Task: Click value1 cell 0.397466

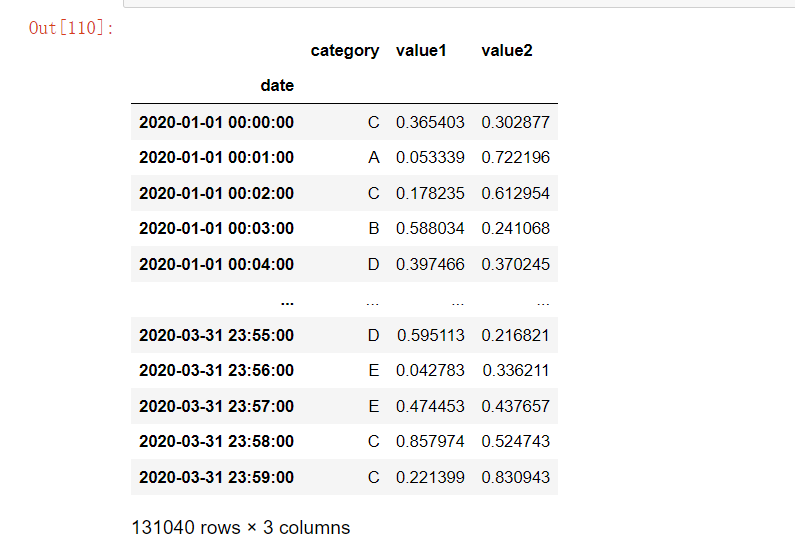Action: (430, 264)
